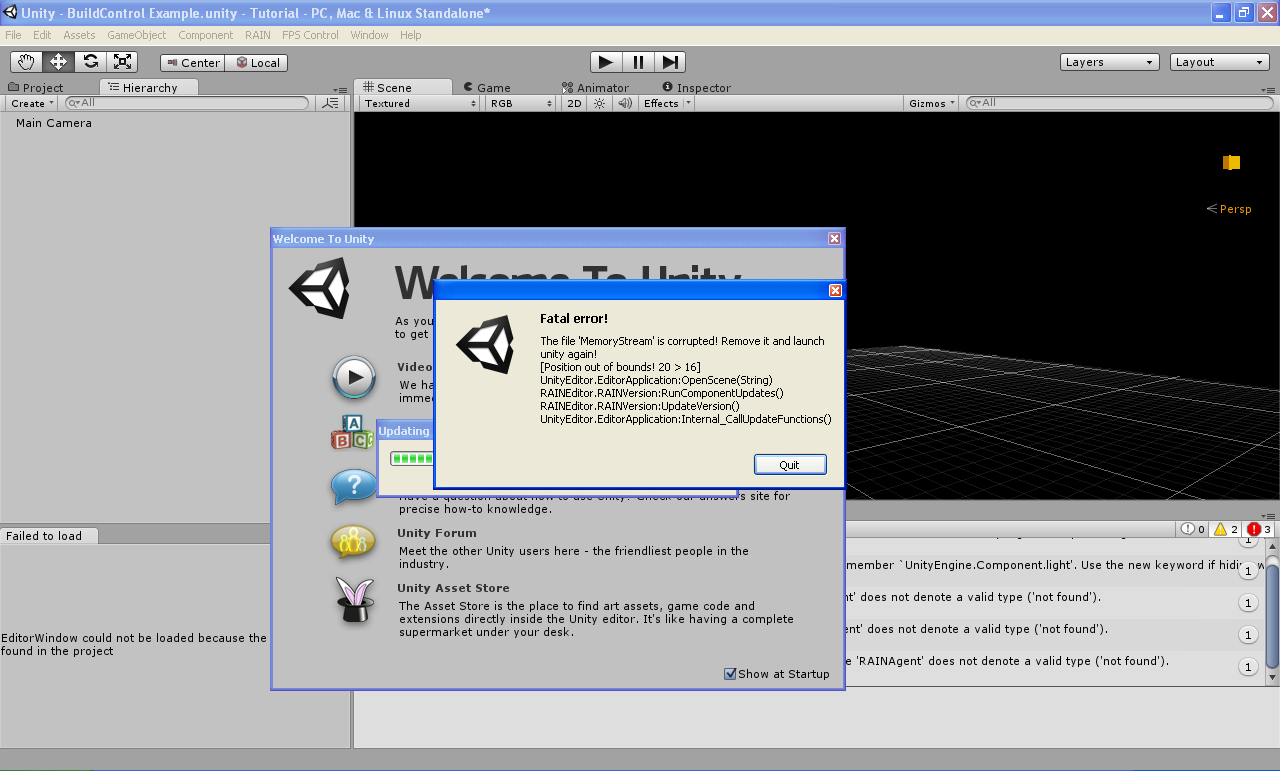Open the Layout dropdown
The width and height of the screenshot is (1280, 771).
(x=1220, y=62)
